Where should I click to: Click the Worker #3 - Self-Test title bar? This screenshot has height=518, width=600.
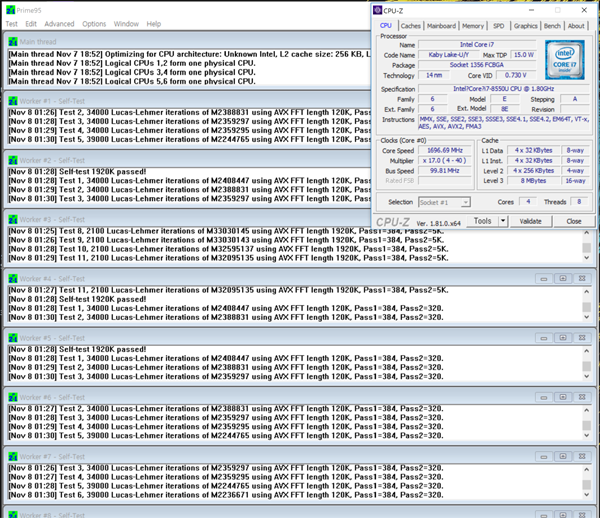click(x=188, y=220)
